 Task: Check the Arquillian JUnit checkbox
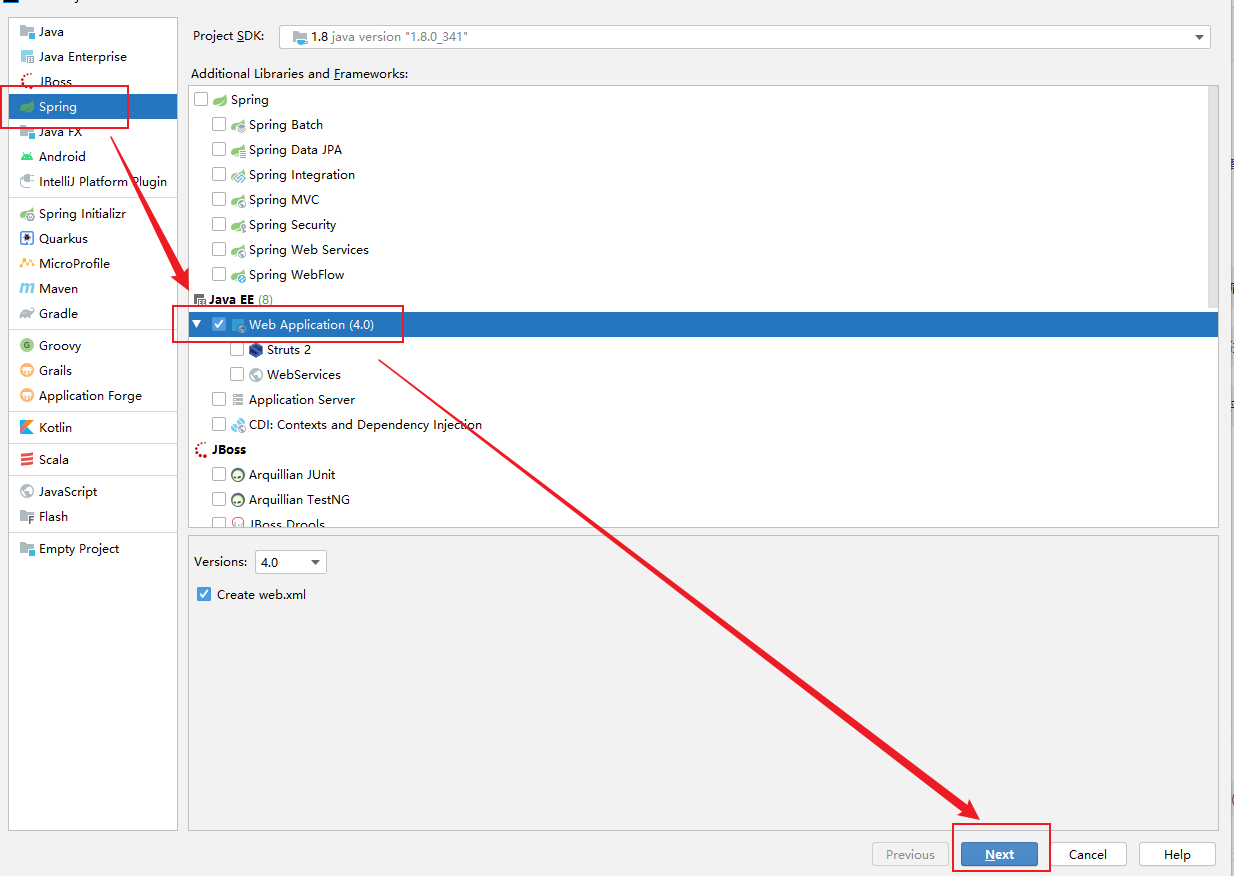tap(219, 475)
